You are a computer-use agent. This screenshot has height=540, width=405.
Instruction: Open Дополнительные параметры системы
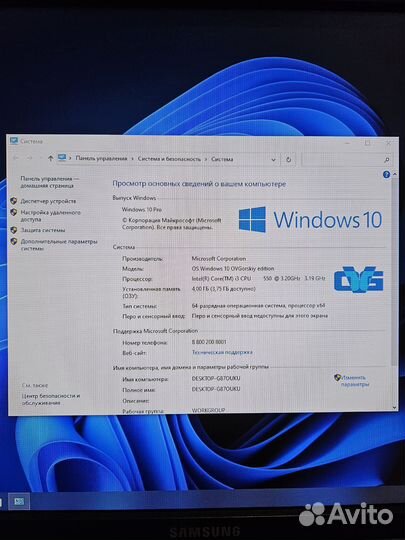(59, 245)
